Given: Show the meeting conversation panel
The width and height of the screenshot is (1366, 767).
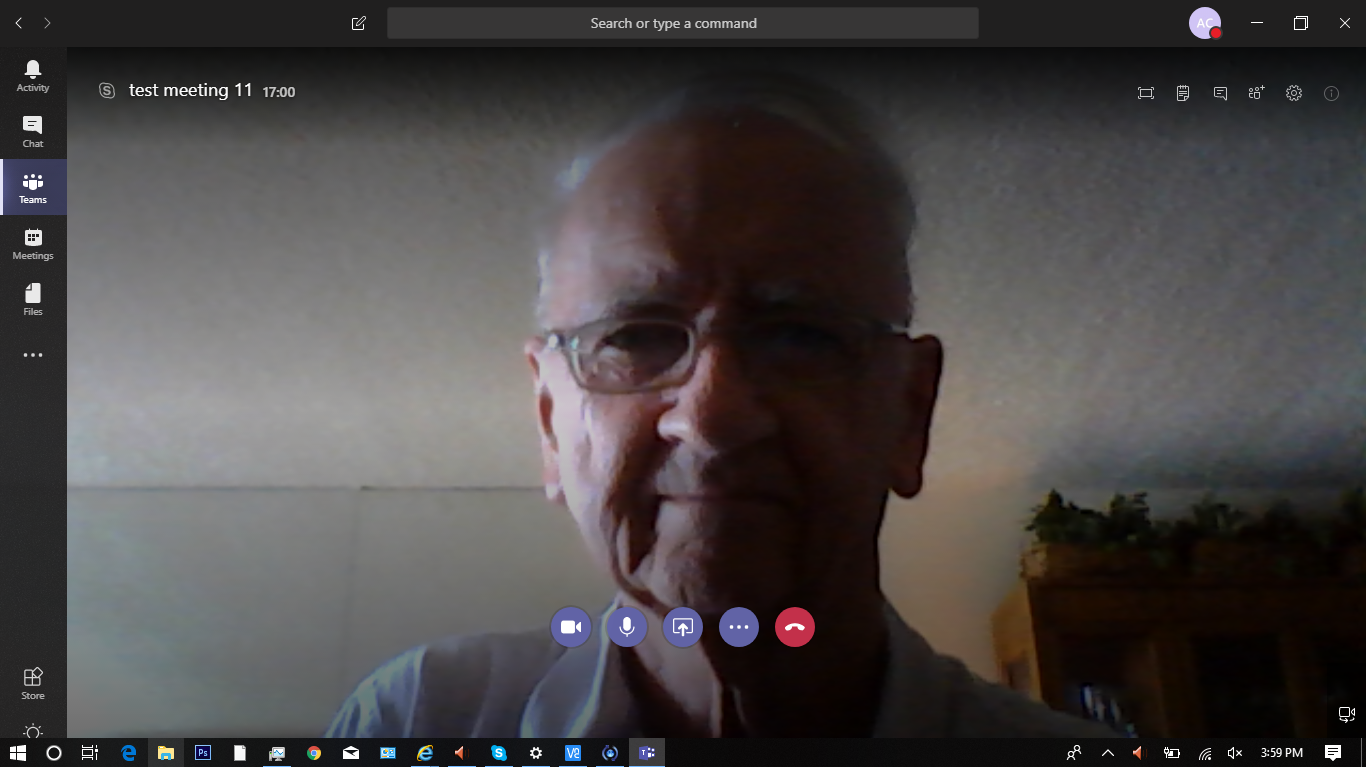Looking at the screenshot, I should (1220, 93).
